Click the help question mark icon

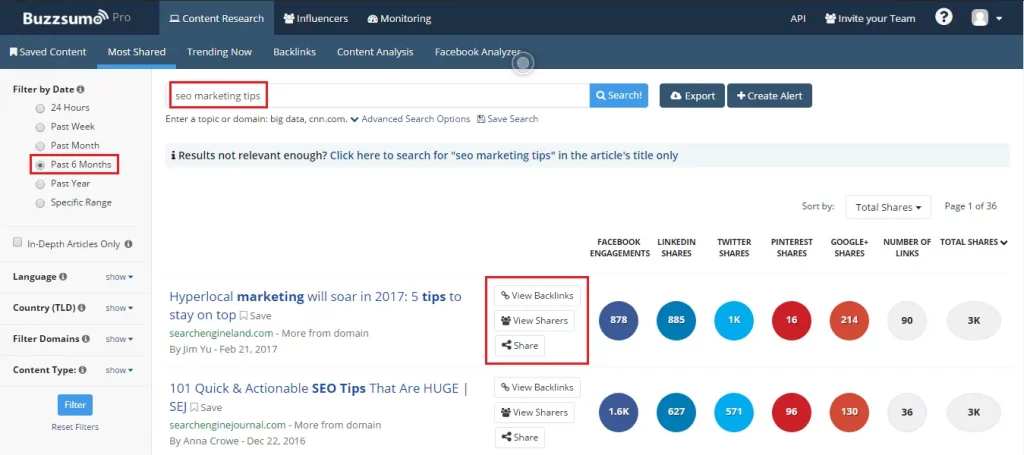point(943,18)
